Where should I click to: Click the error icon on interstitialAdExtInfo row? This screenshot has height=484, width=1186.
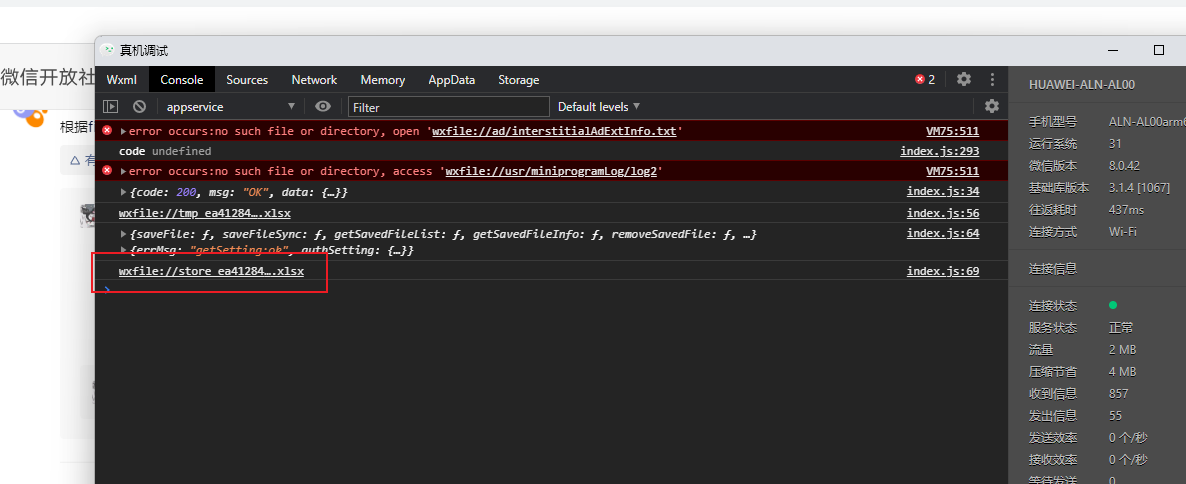coord(107,131)
